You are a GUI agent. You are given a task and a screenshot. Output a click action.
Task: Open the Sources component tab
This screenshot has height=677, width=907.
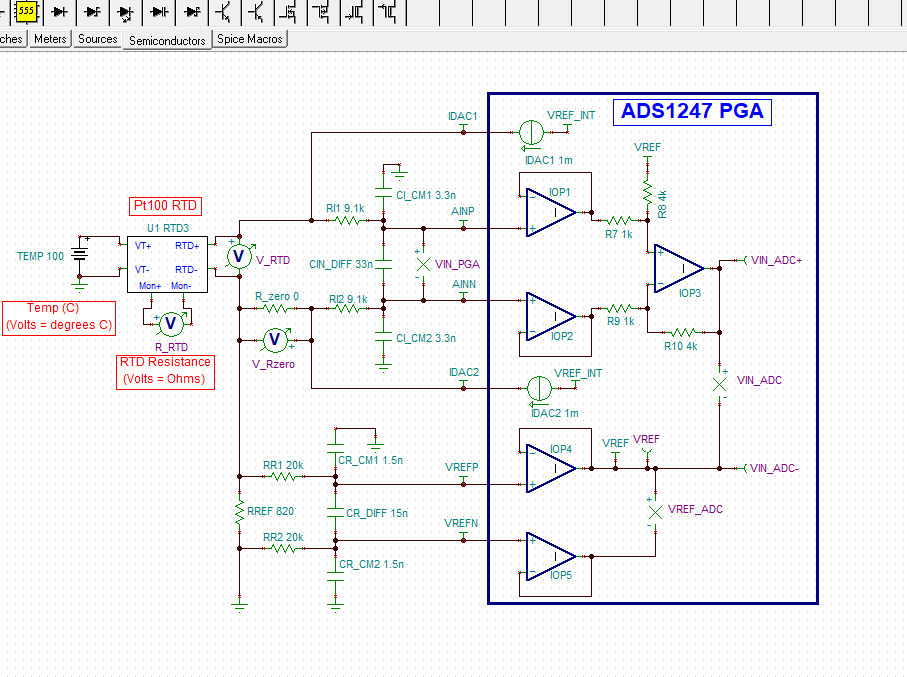pyautogui.click(x=98, y=39)
